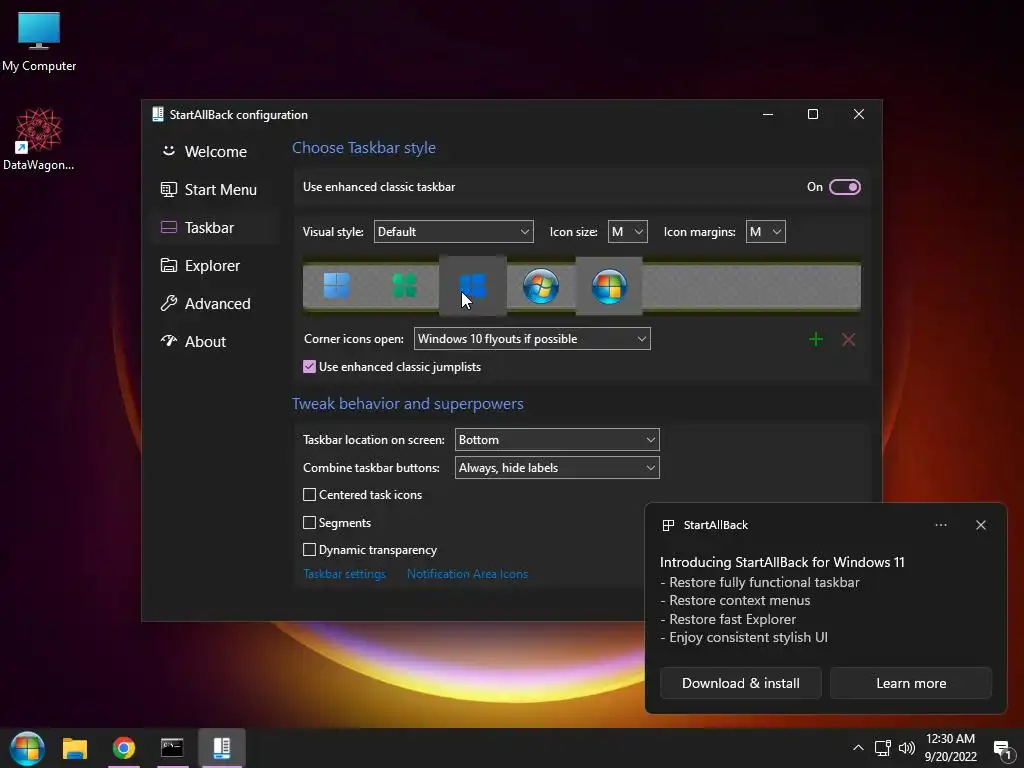Open the taskbar clock and date

tap(951, 748)
